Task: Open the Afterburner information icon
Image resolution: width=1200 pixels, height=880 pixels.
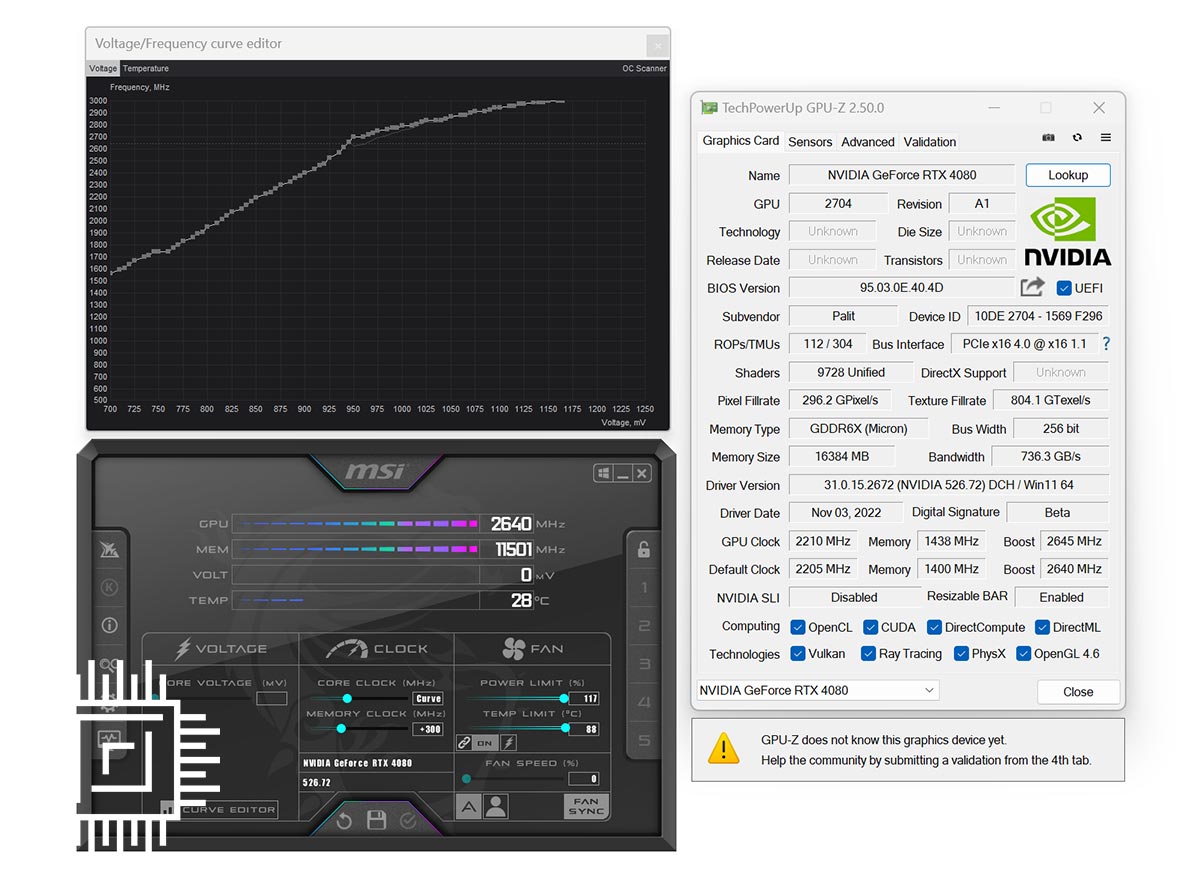Action: point(109,625)
